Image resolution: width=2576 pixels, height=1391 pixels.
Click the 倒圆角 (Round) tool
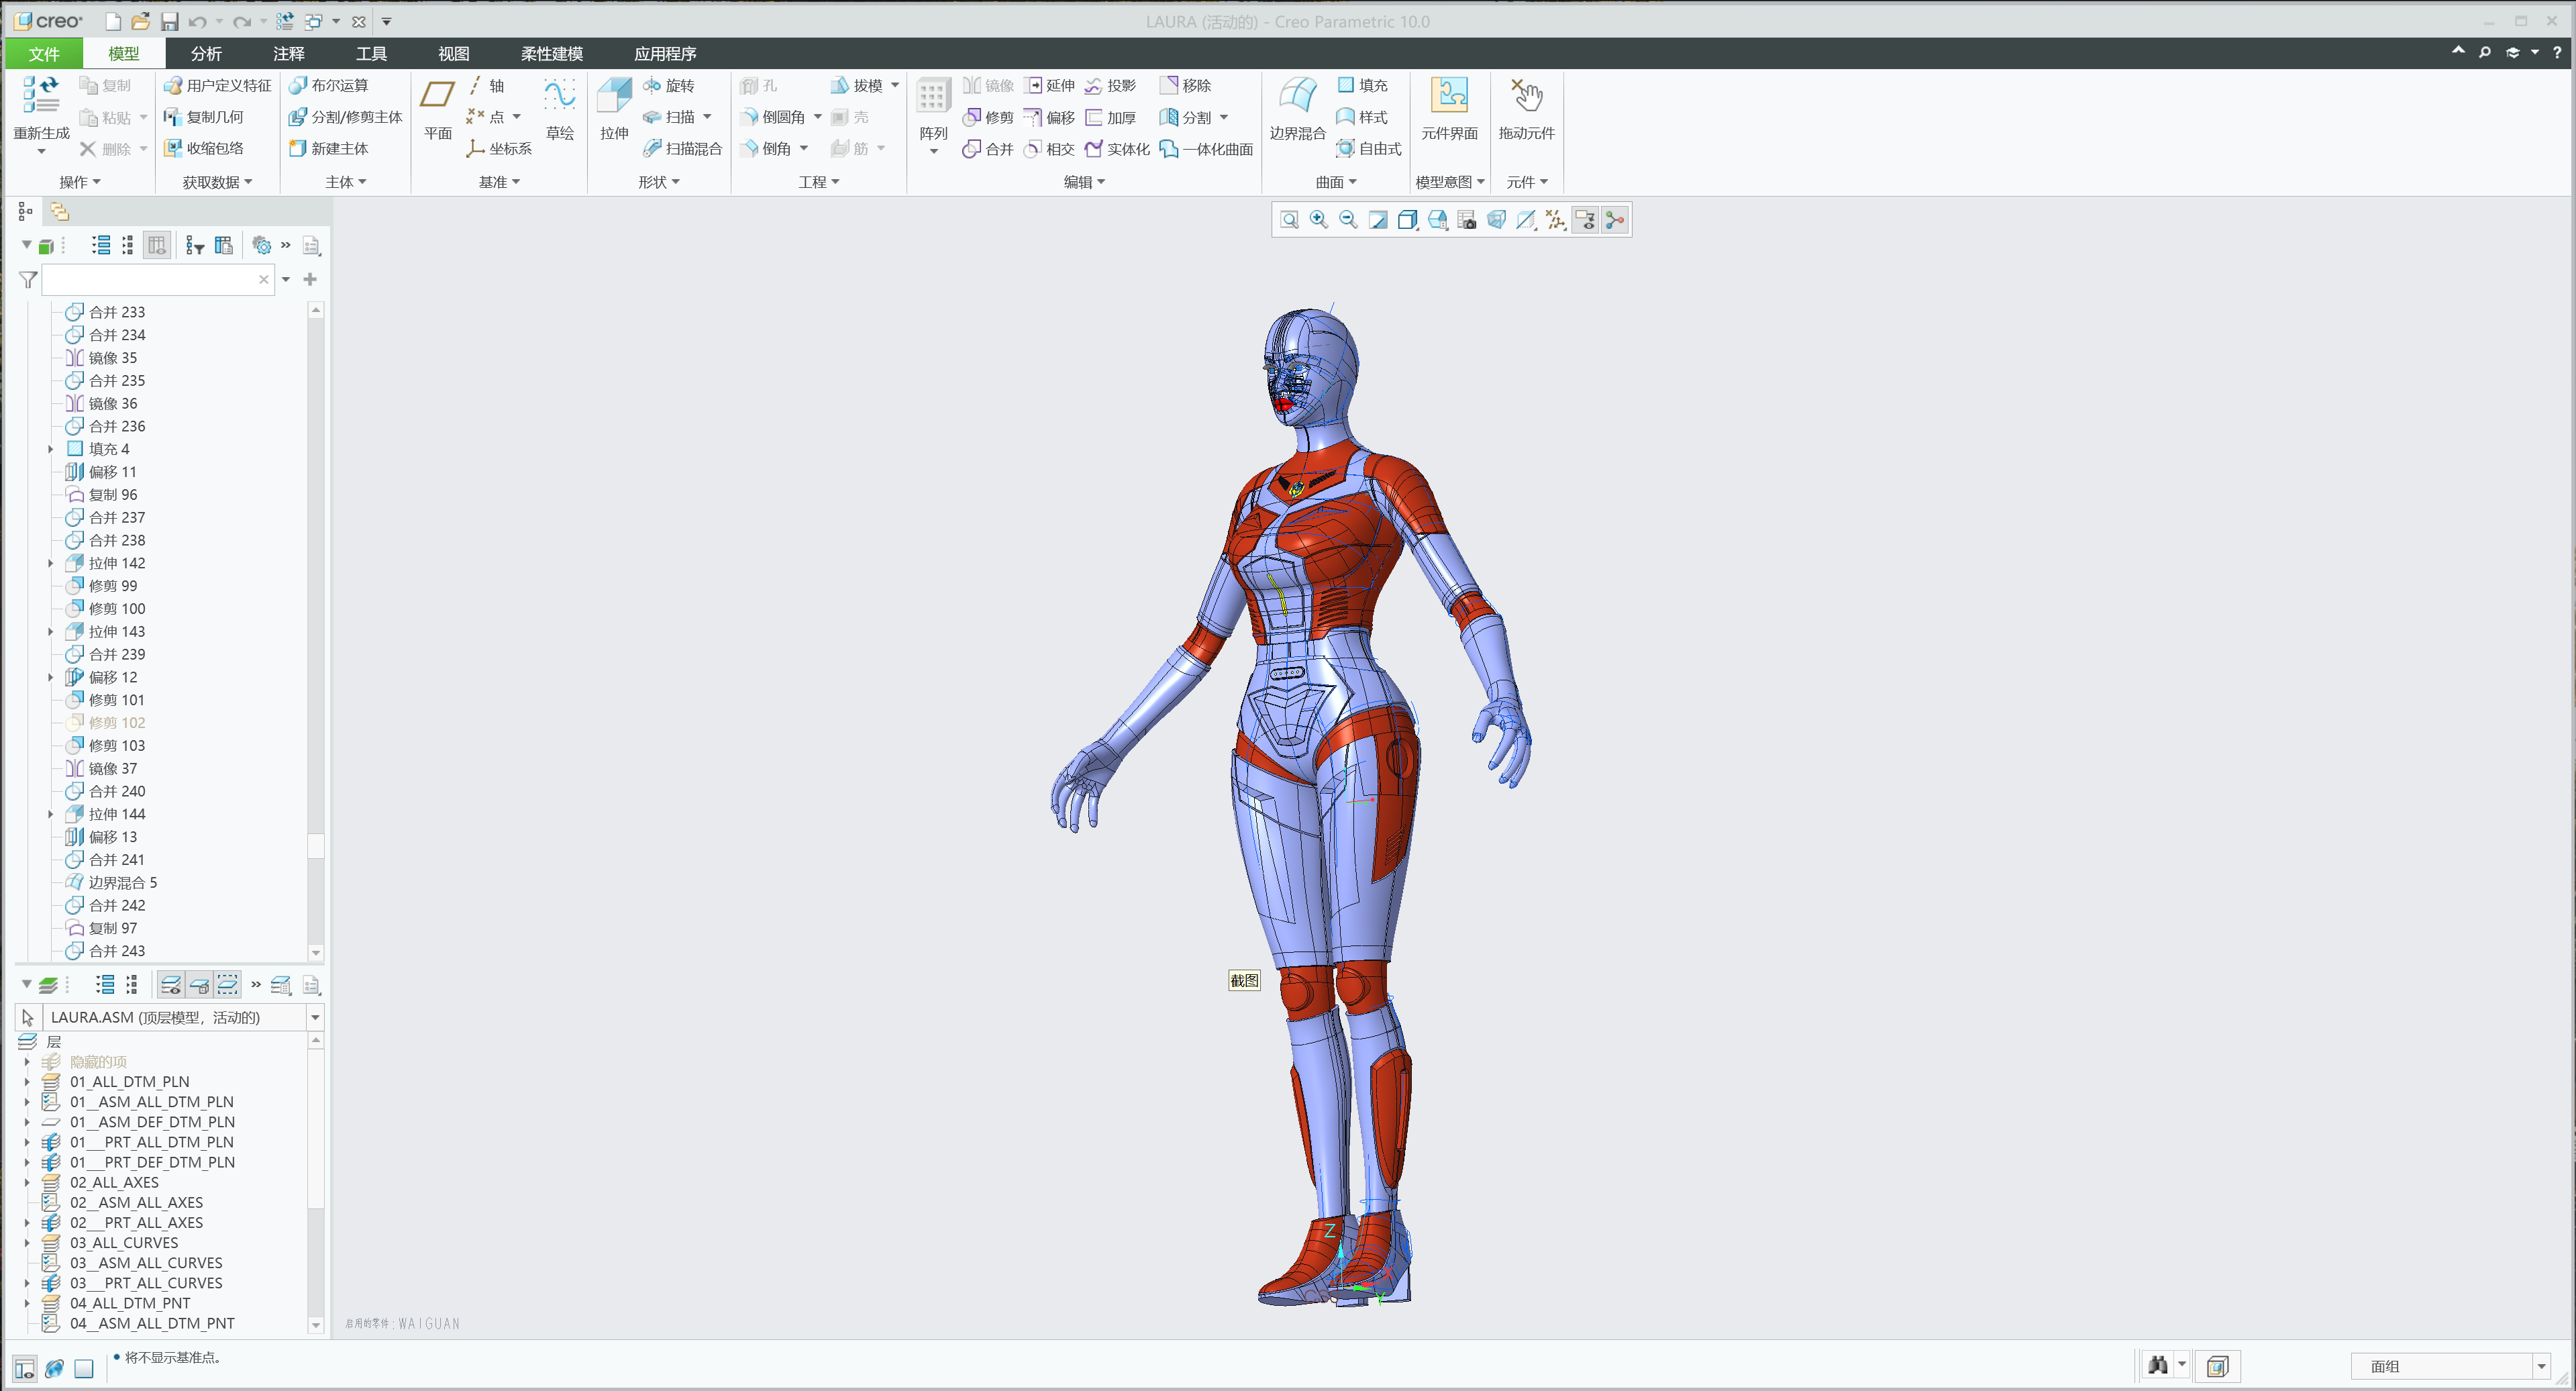(779, 117)
